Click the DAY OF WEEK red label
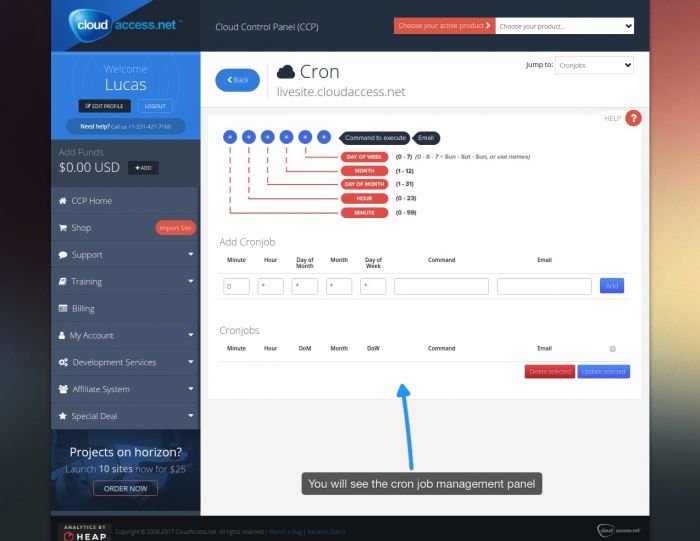The height and width of the screenshot is (541, 700). 364,157
